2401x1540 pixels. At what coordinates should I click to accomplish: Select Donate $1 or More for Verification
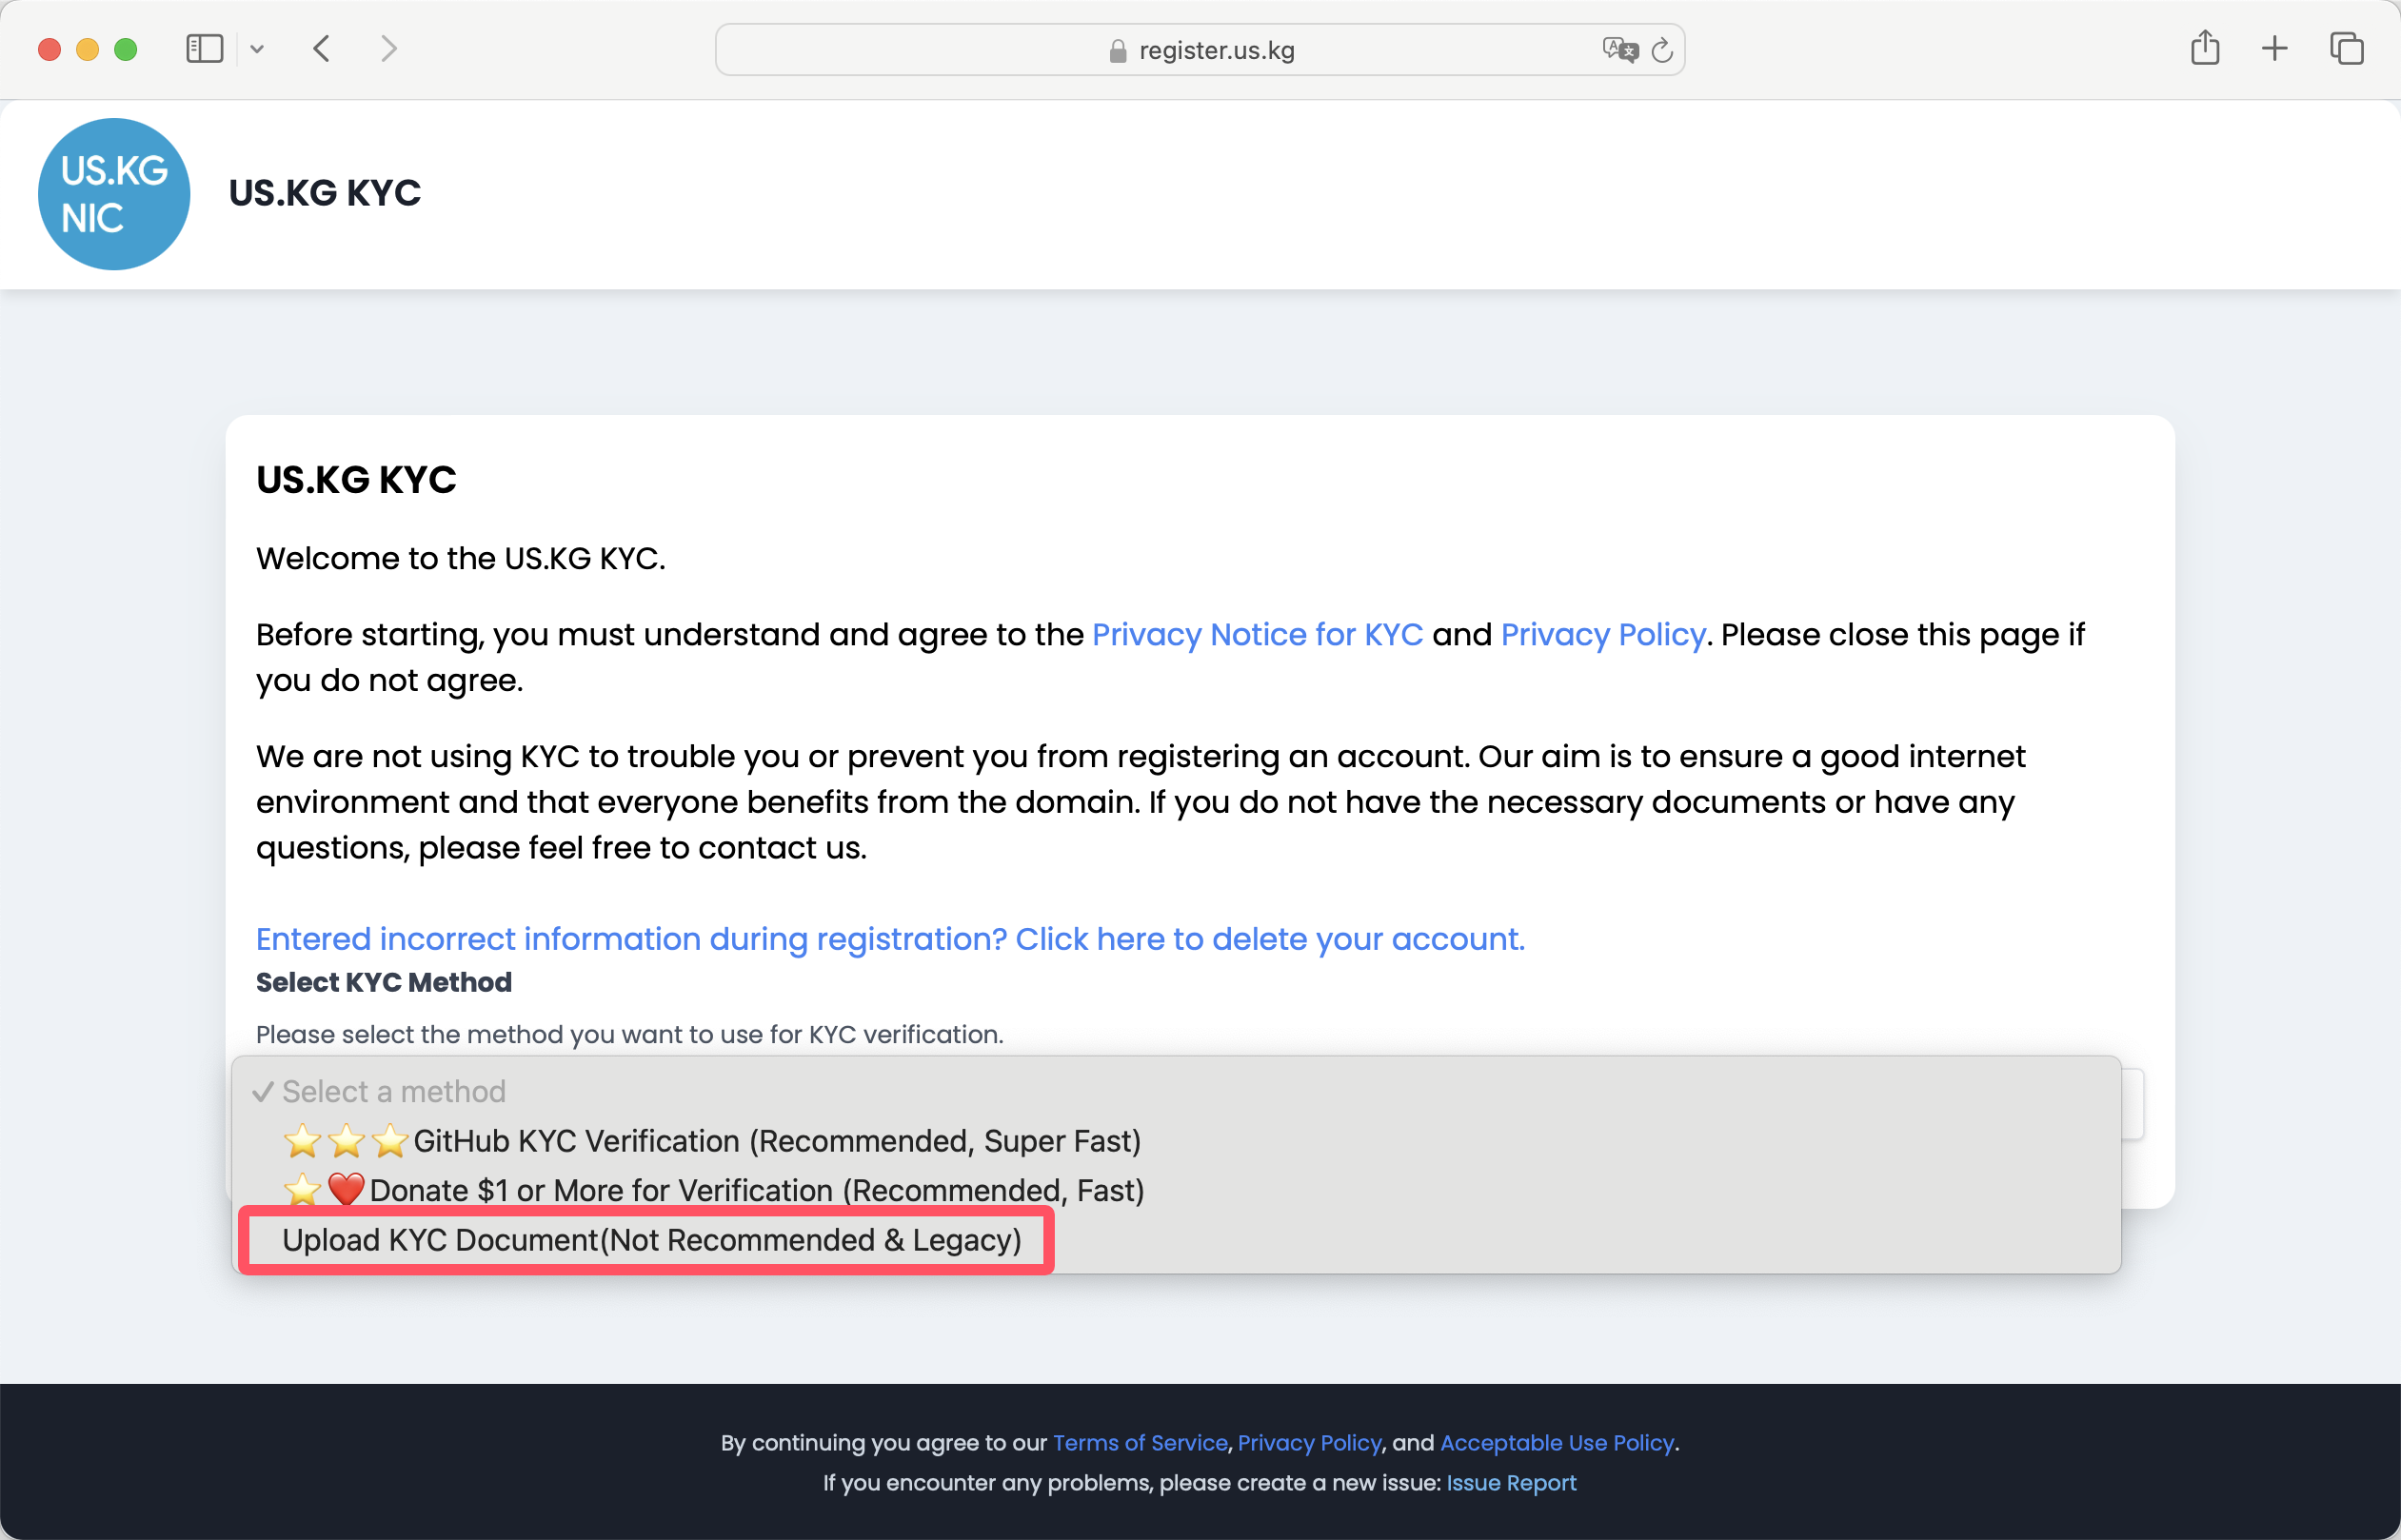[x=1176, y=1190]
